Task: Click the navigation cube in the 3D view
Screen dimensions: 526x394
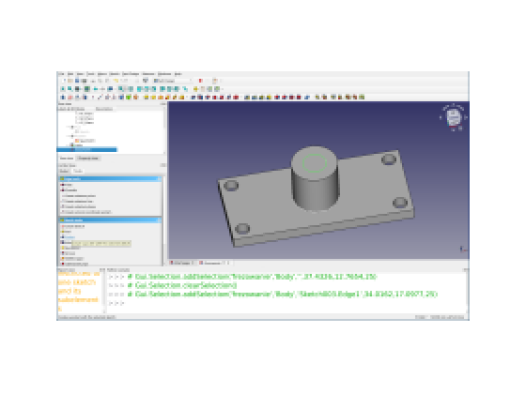Action: [x=453, y=117]
